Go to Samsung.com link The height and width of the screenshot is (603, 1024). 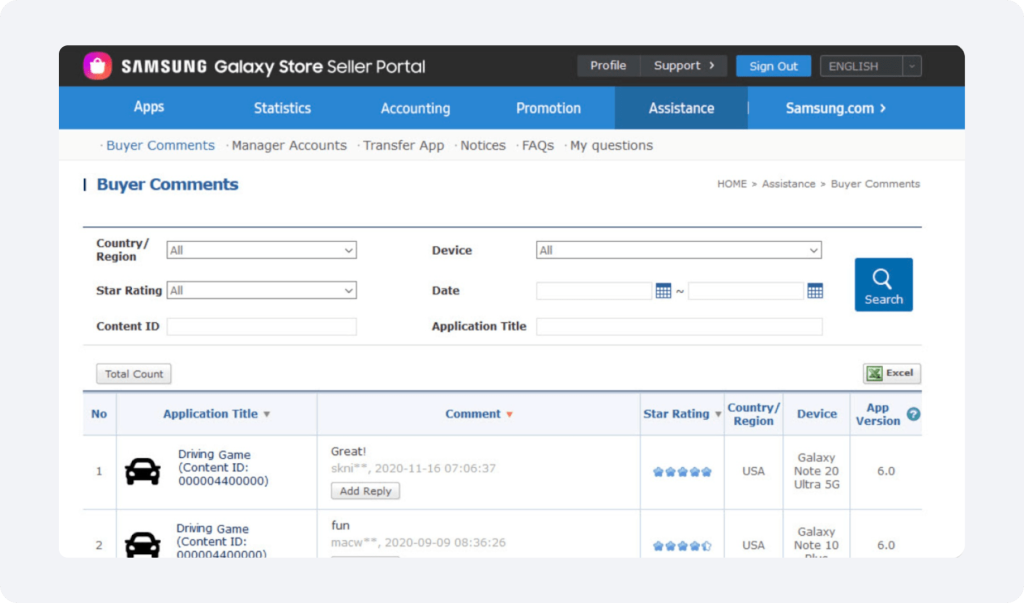click(835, 108)
